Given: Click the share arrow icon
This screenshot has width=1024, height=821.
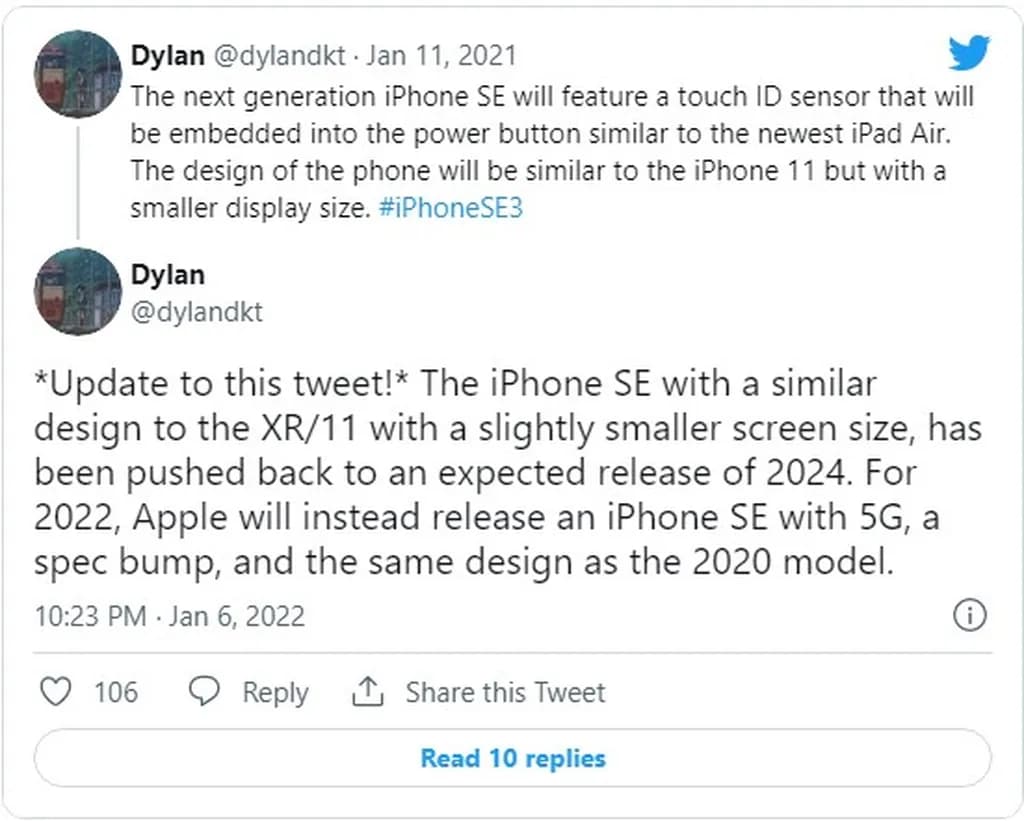Looking at the screenshot, I should click(x=368, y=692).
